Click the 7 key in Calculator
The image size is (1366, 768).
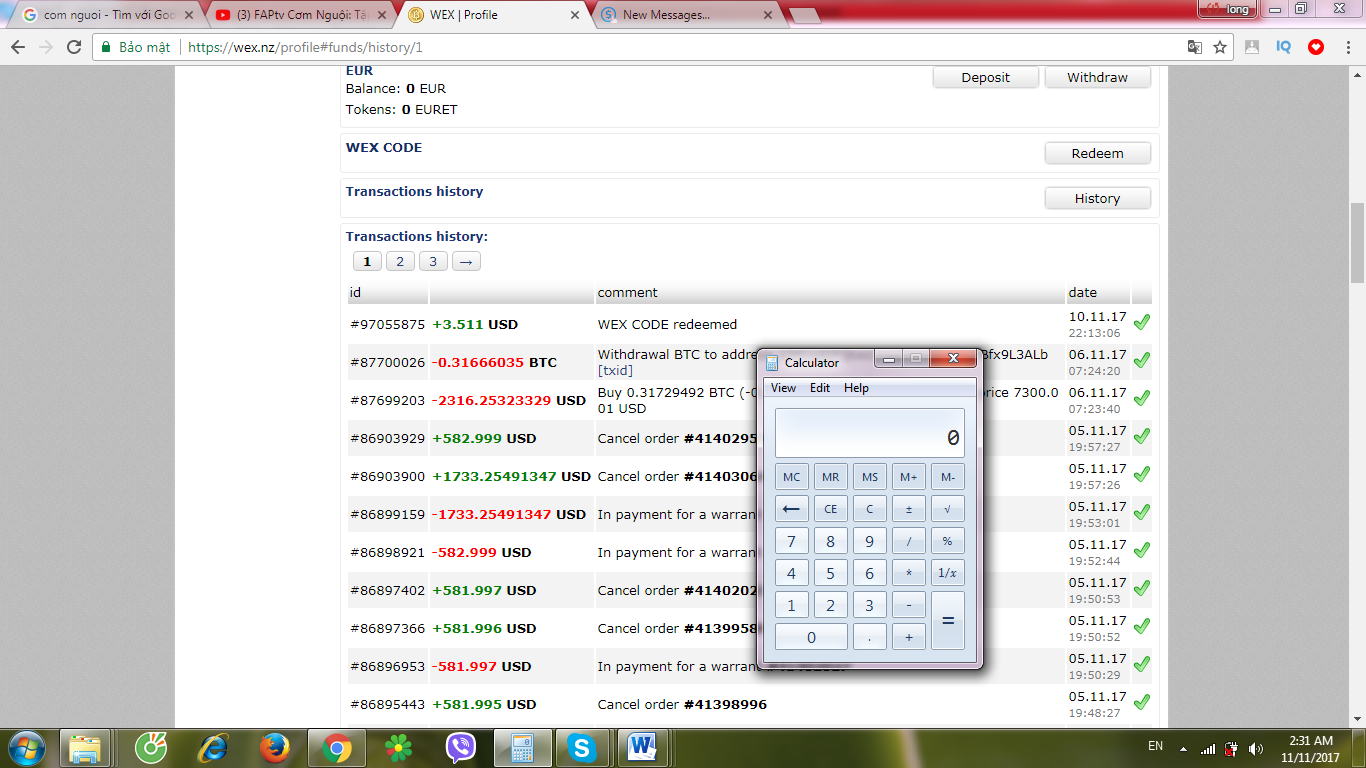click(x=792, y=541)
